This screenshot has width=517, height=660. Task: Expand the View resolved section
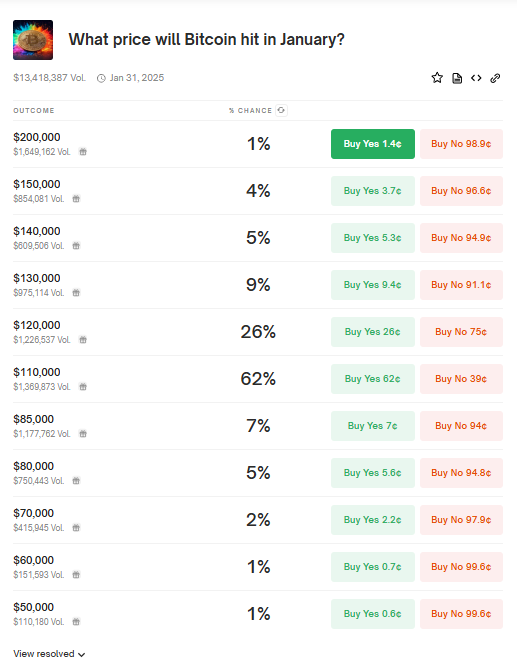click(x=49, y=654)
